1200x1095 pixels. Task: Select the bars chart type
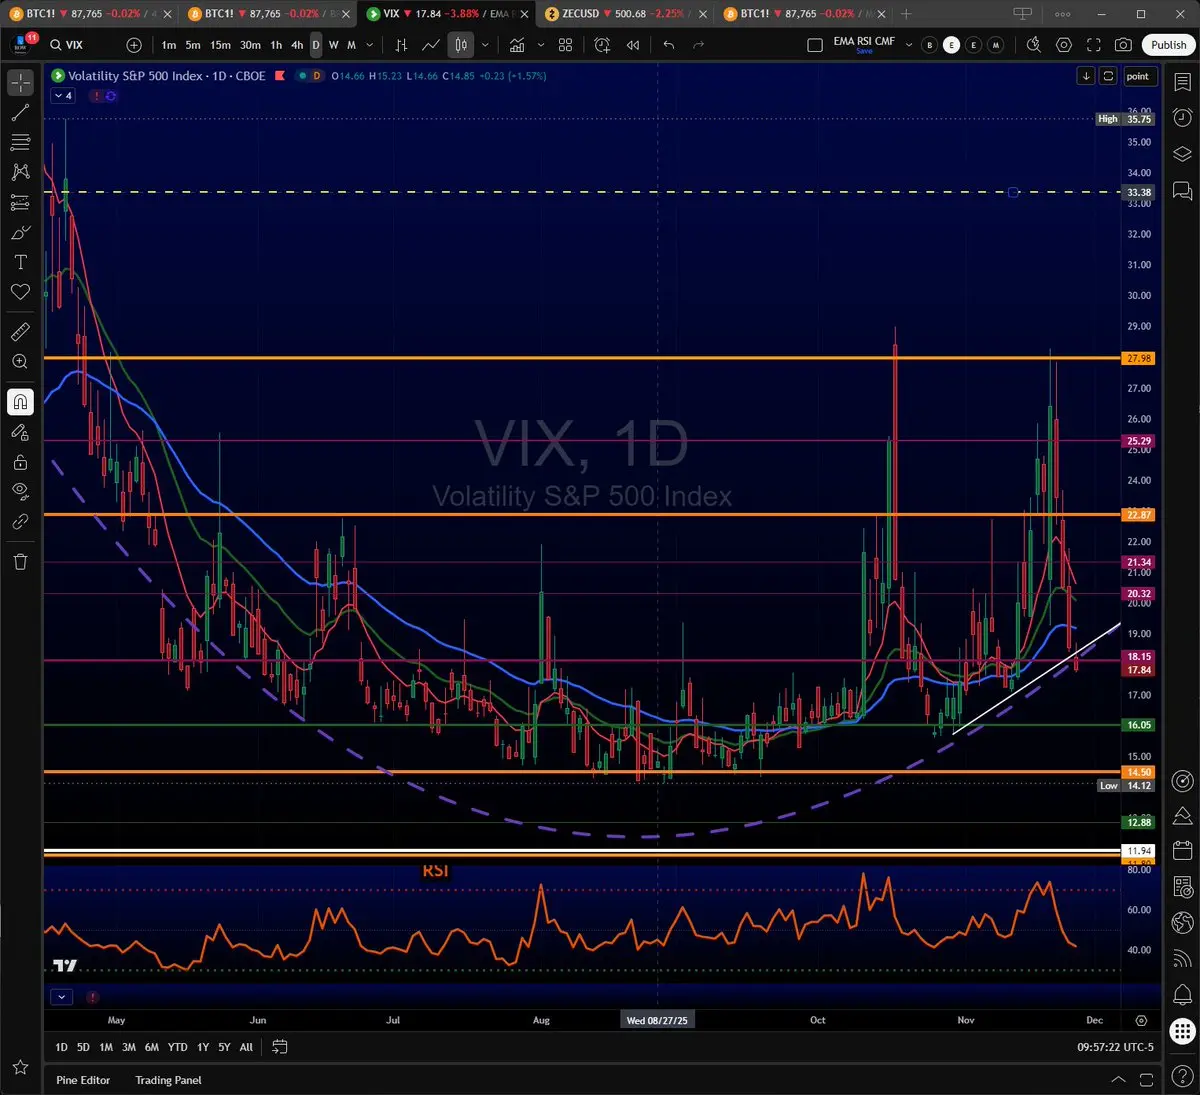point(401,45)
